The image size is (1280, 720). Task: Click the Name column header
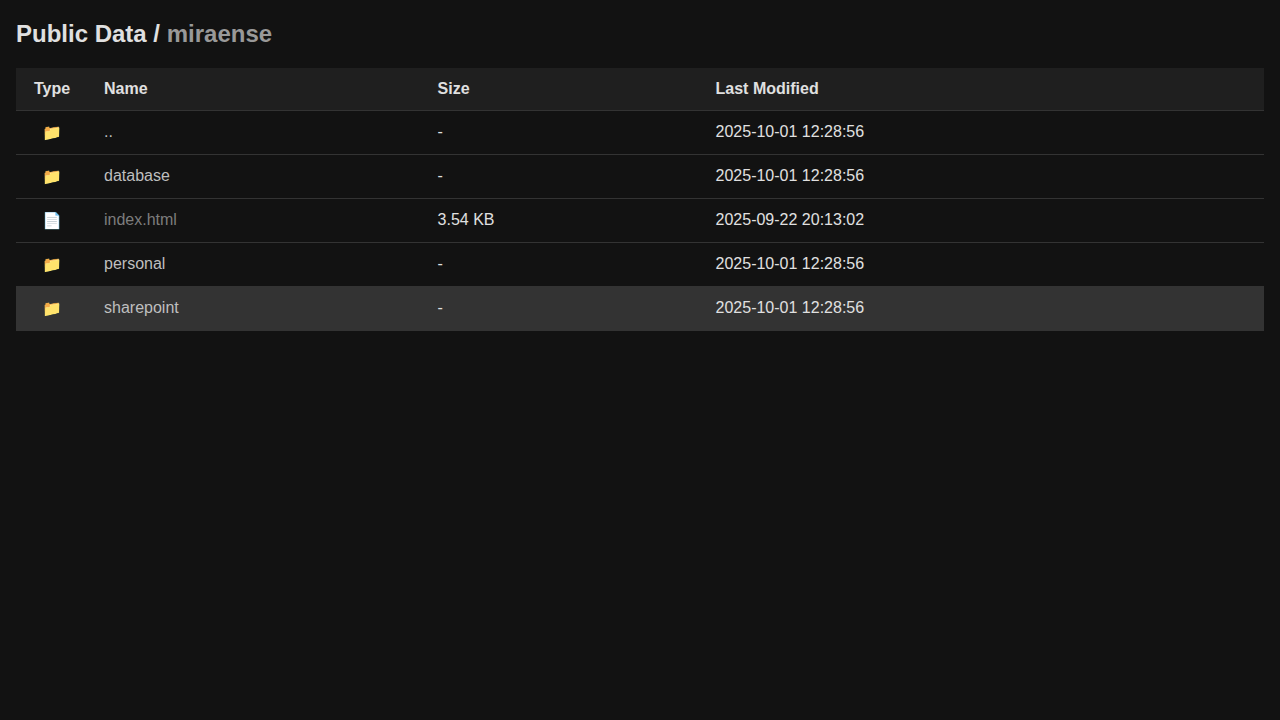click(x=125, y=89)
